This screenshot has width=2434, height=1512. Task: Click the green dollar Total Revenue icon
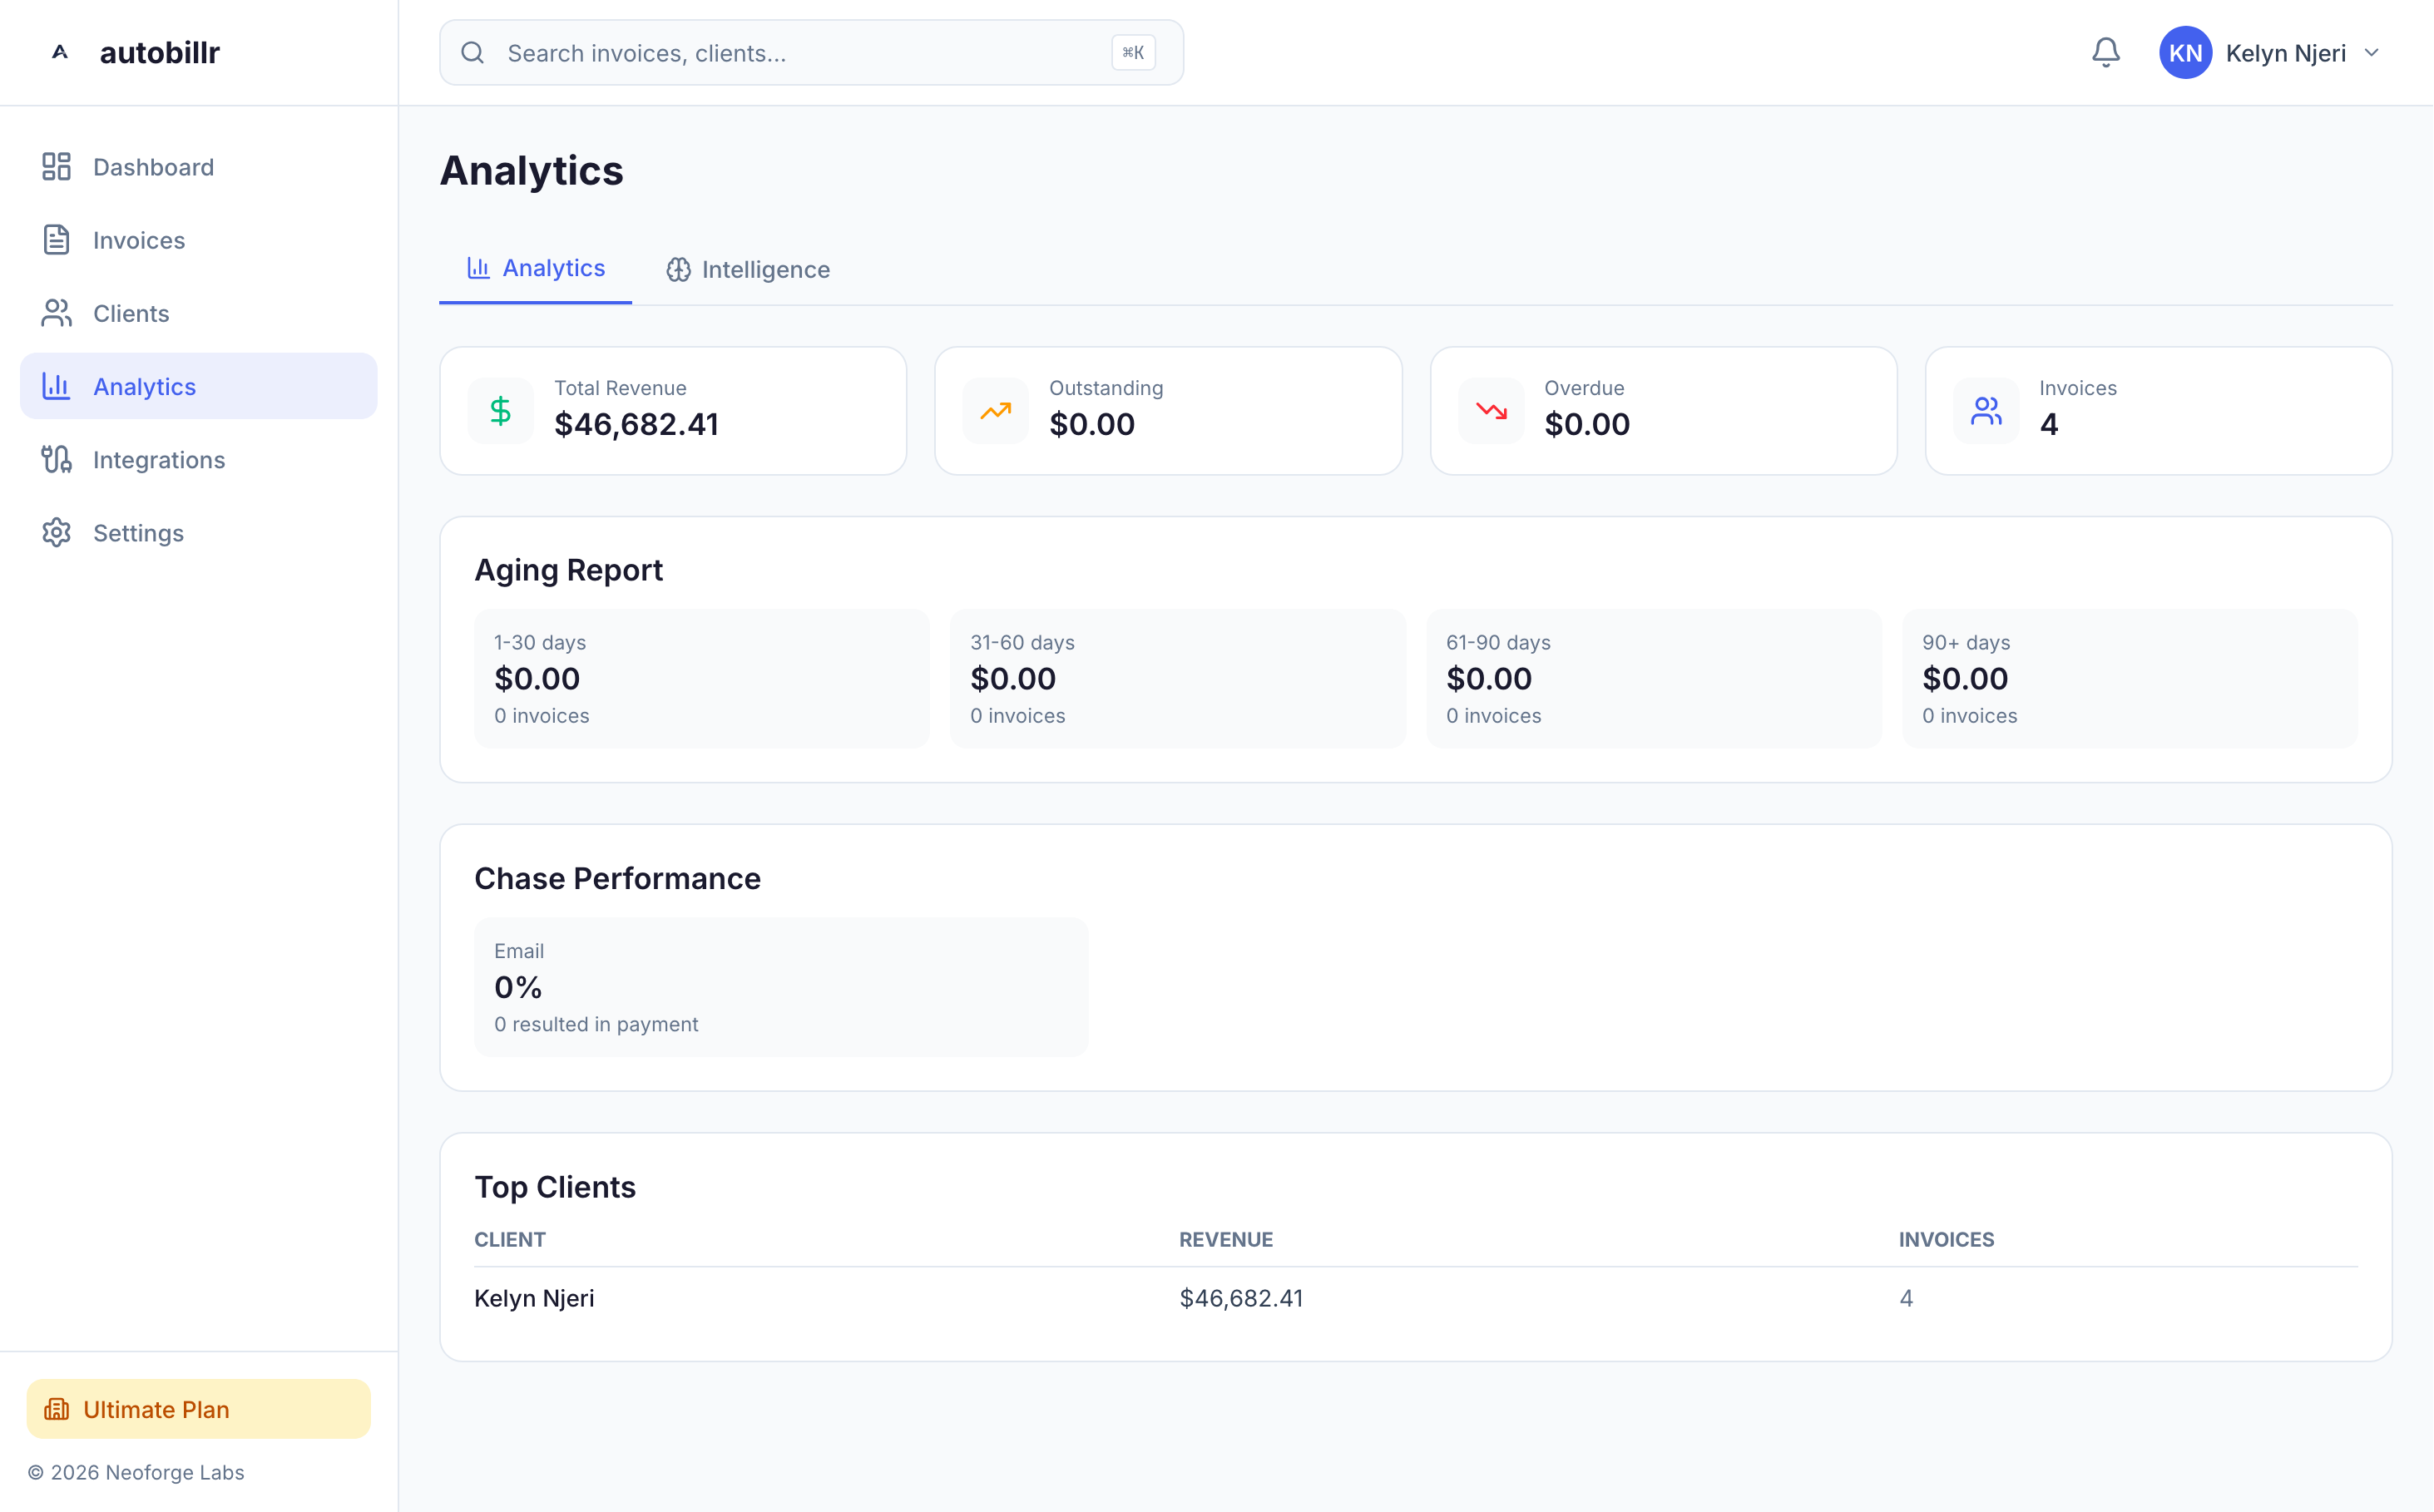point(500,411)
